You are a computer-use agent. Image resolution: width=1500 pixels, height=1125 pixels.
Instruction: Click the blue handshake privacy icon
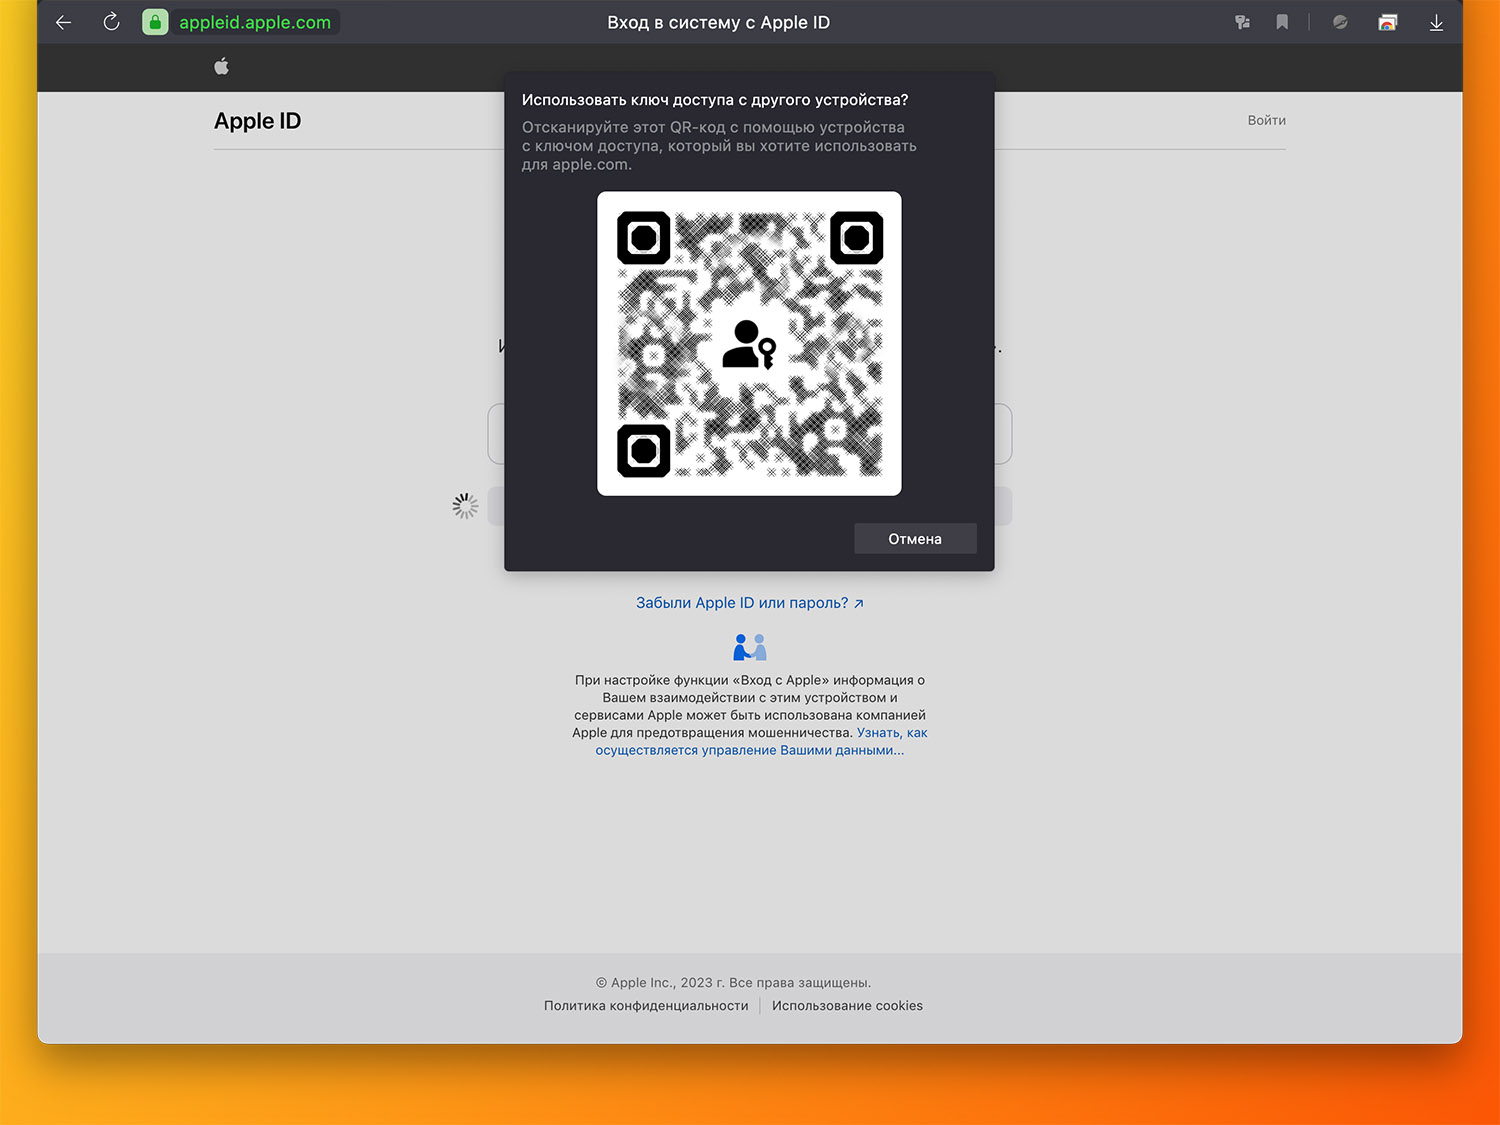[750, 647]
